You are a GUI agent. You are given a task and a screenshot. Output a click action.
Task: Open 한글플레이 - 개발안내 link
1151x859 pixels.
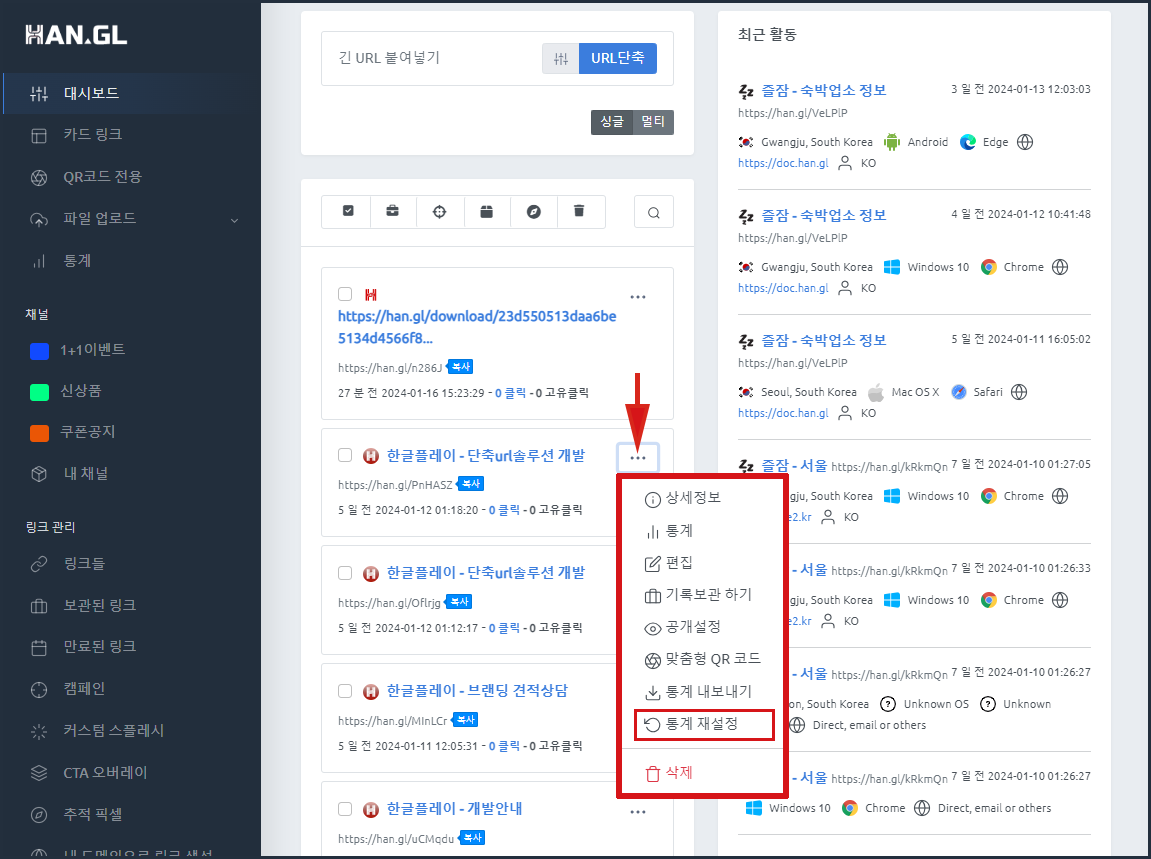coord(454,809)
